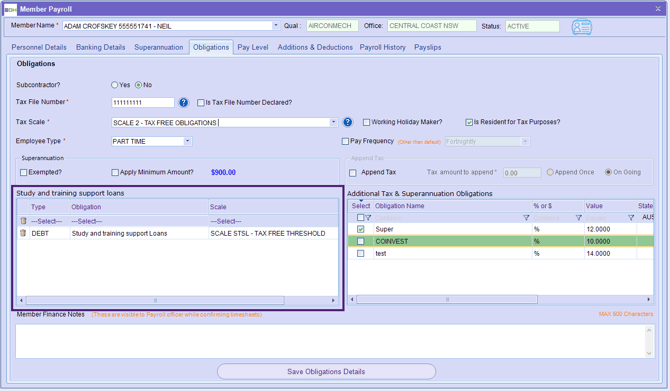Click help icon beside Tax File Number

(184, 103)
